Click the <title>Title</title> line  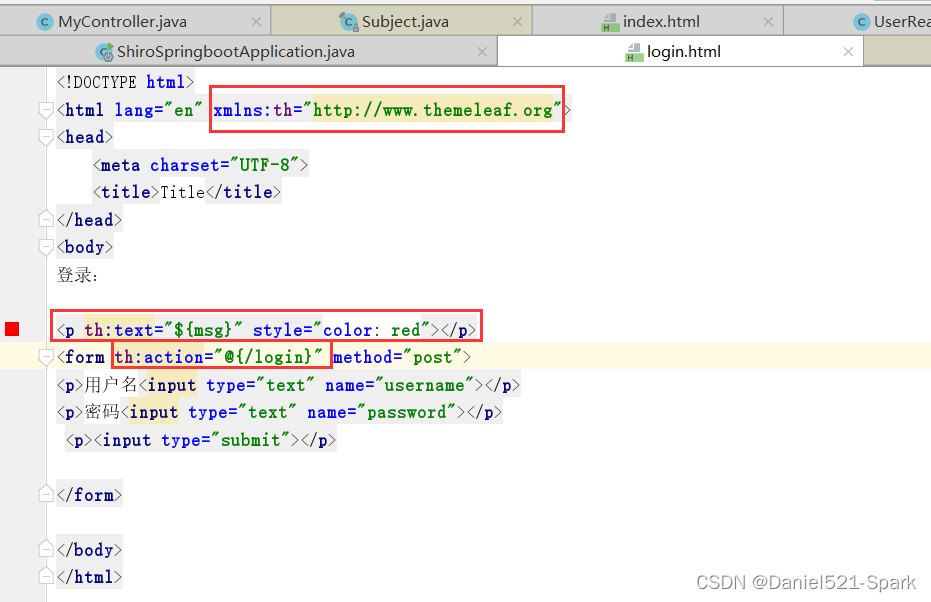pos(187,192)
